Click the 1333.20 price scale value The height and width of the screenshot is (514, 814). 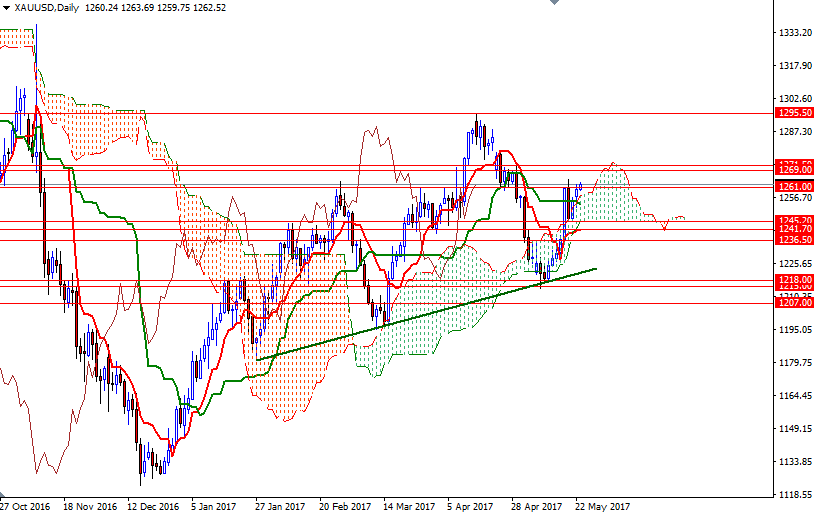tap(794, 32)
